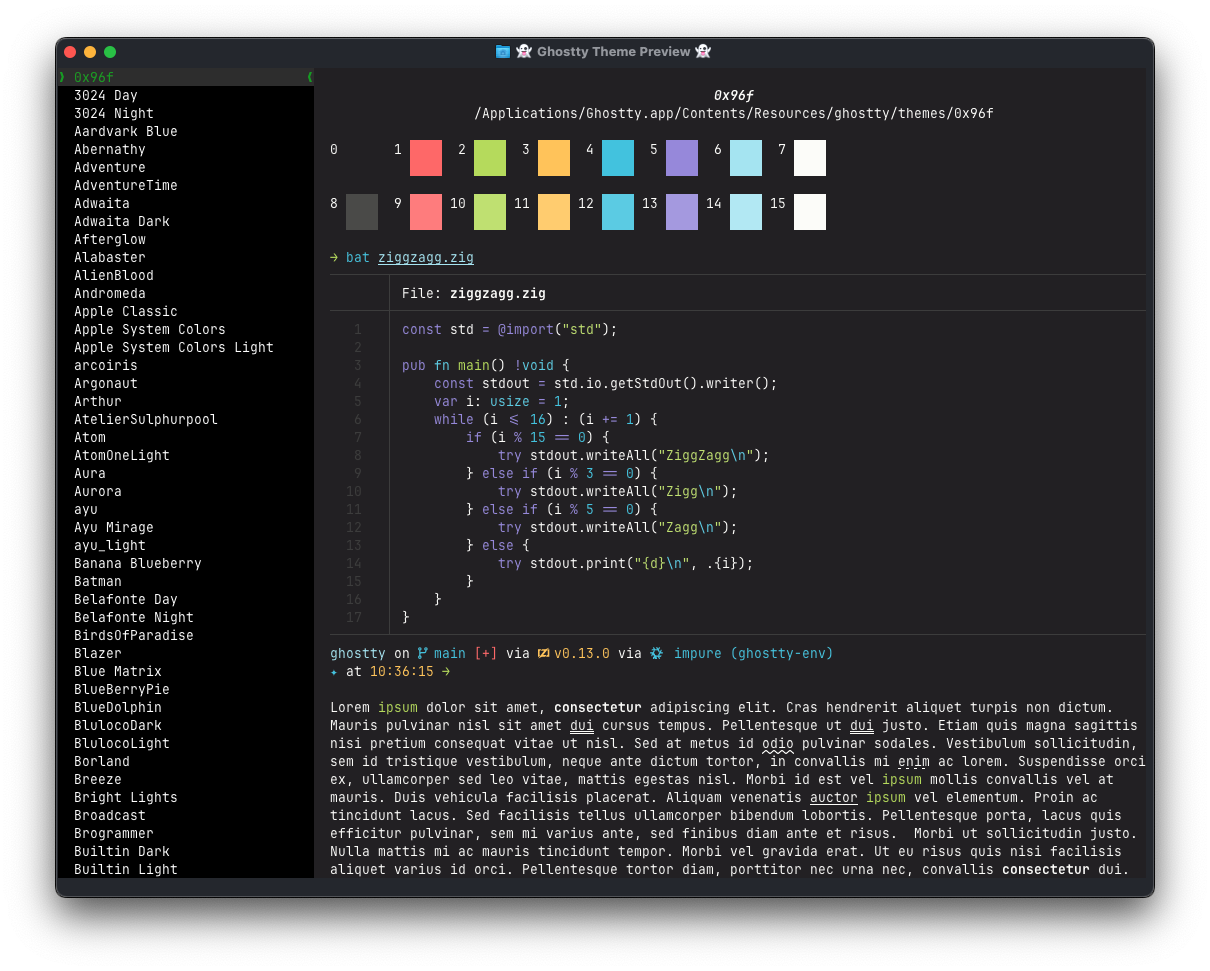Pick the Banana Blueberry theme
This screenshot has width=1210, height=971.
(x=138, y=564)
